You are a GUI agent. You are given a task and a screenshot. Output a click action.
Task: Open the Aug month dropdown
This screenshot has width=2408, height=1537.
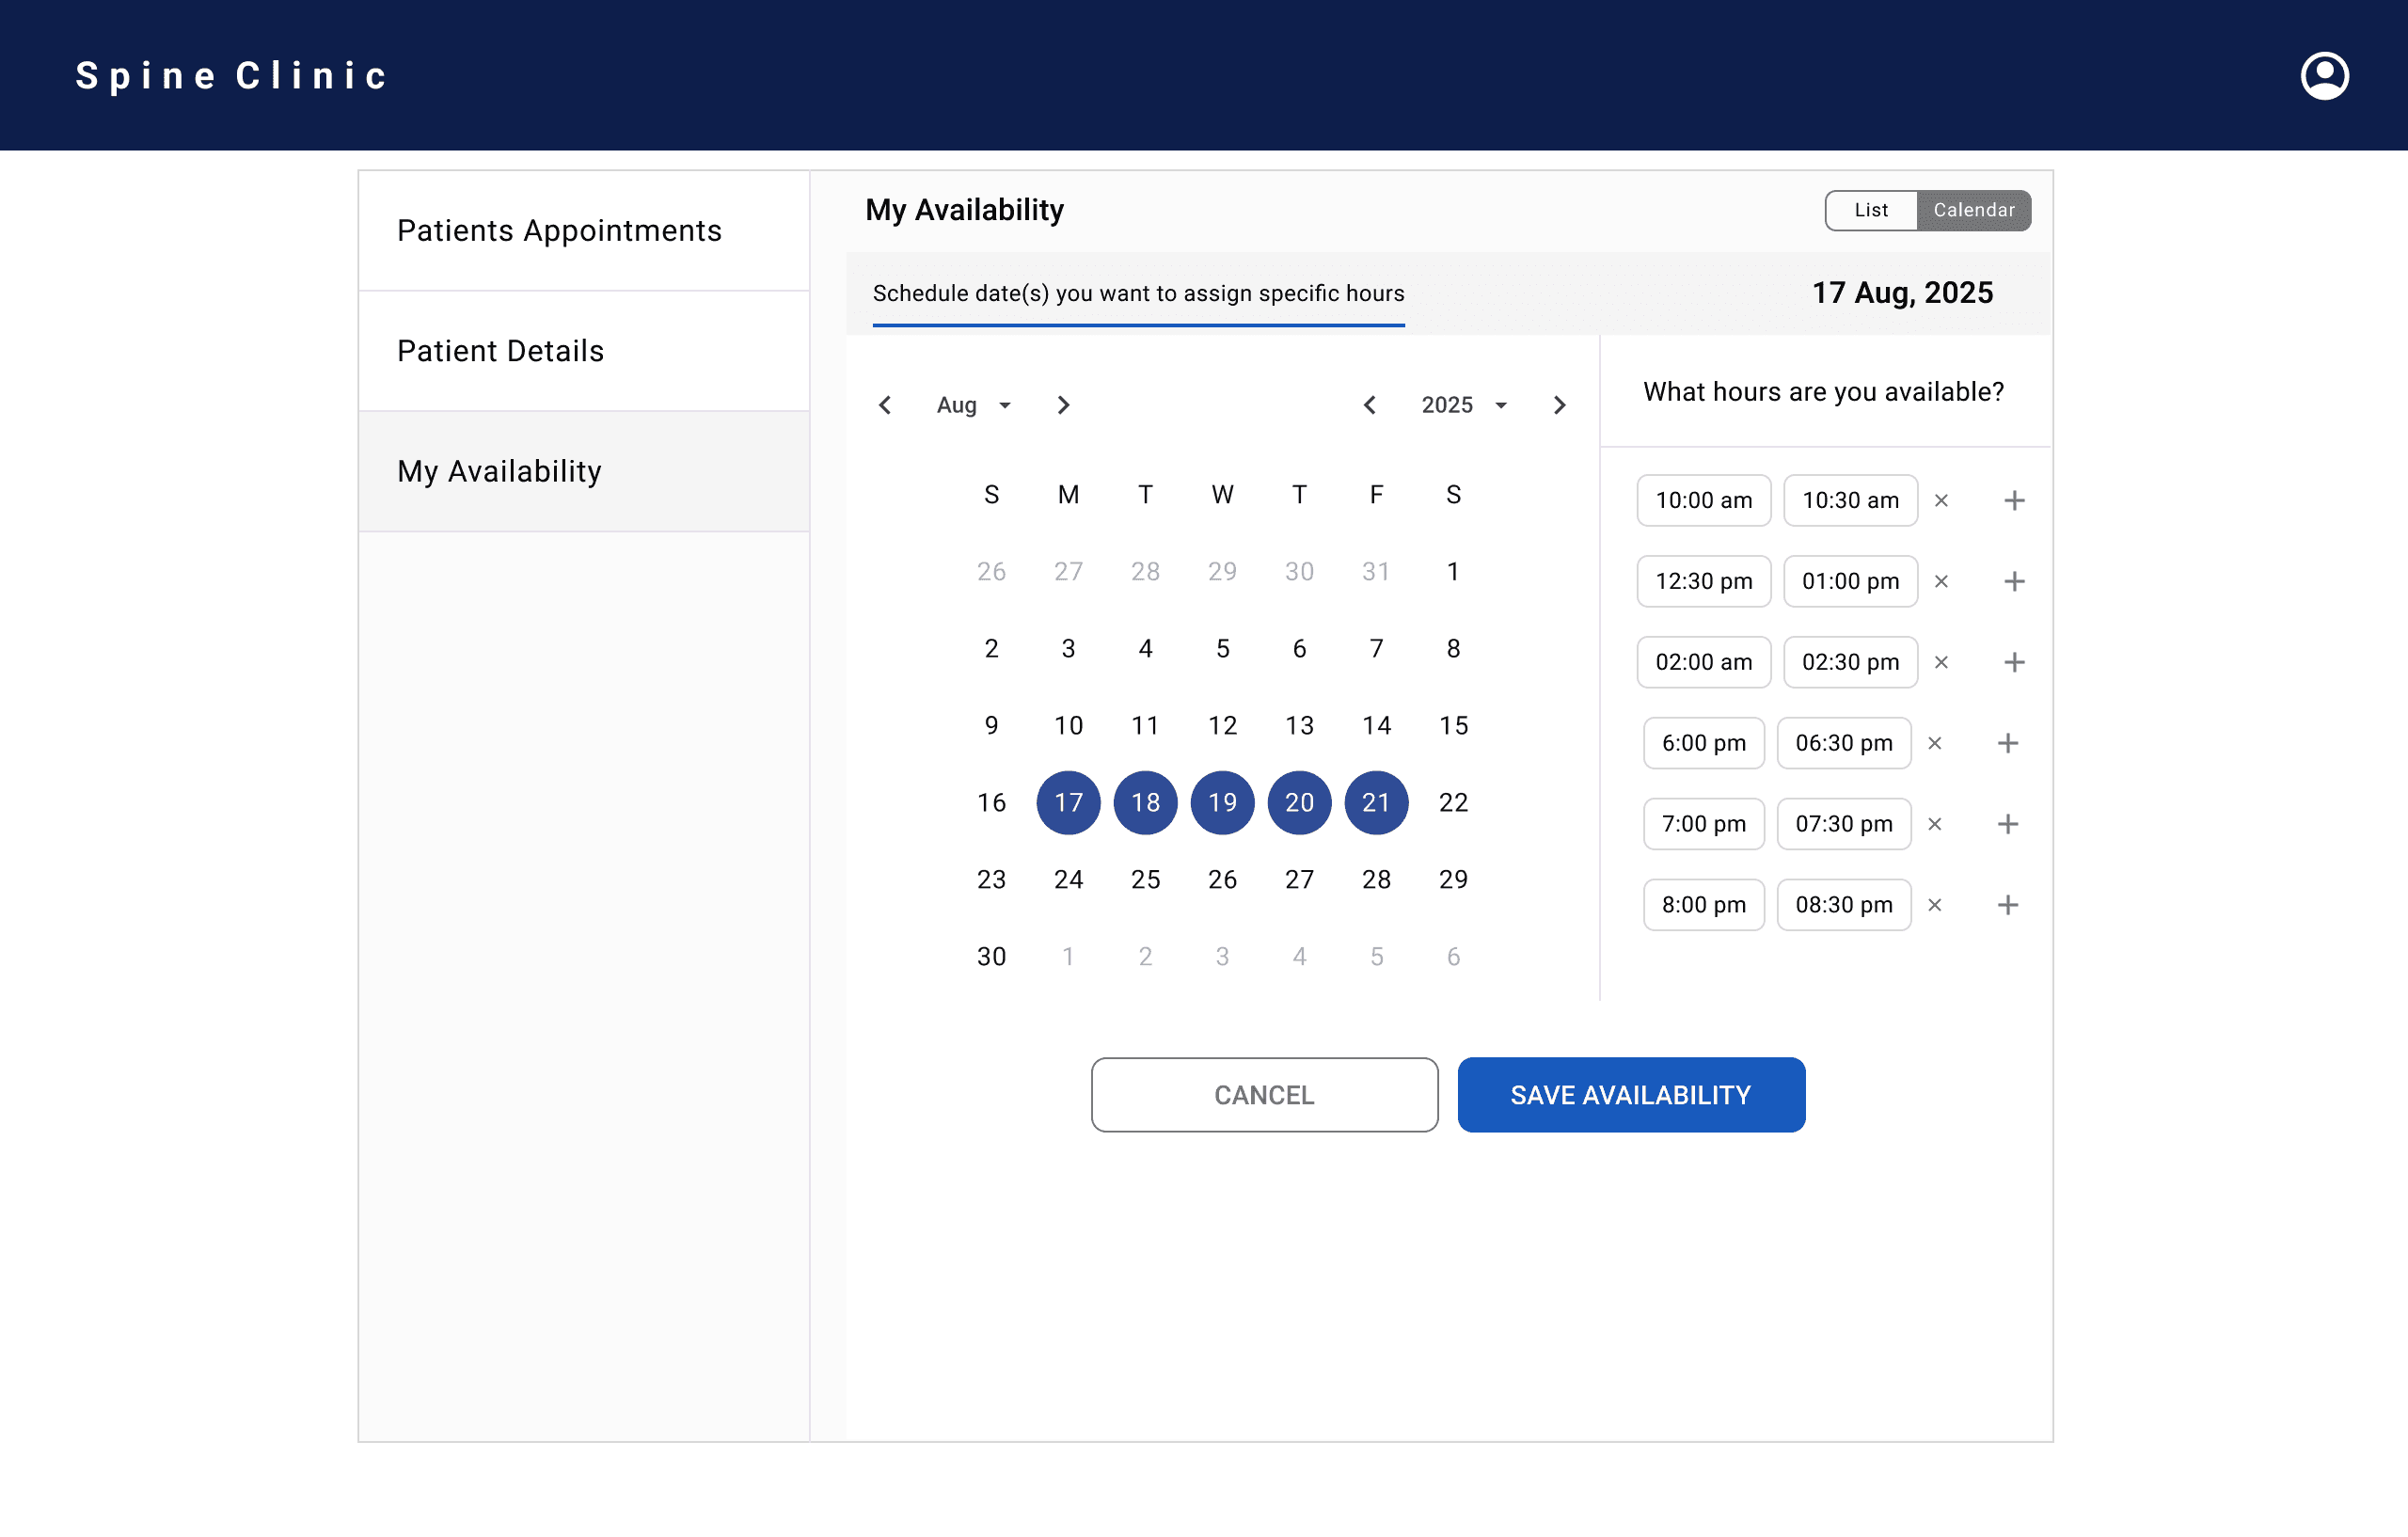(x=974, y=405)
